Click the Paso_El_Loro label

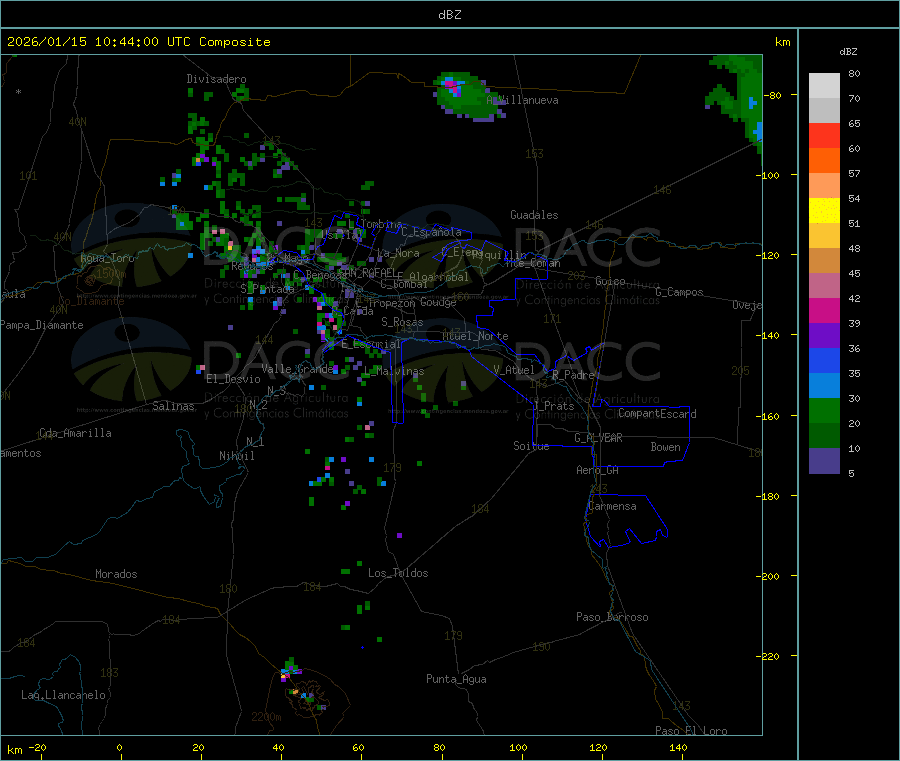click(x=691, y=730)
